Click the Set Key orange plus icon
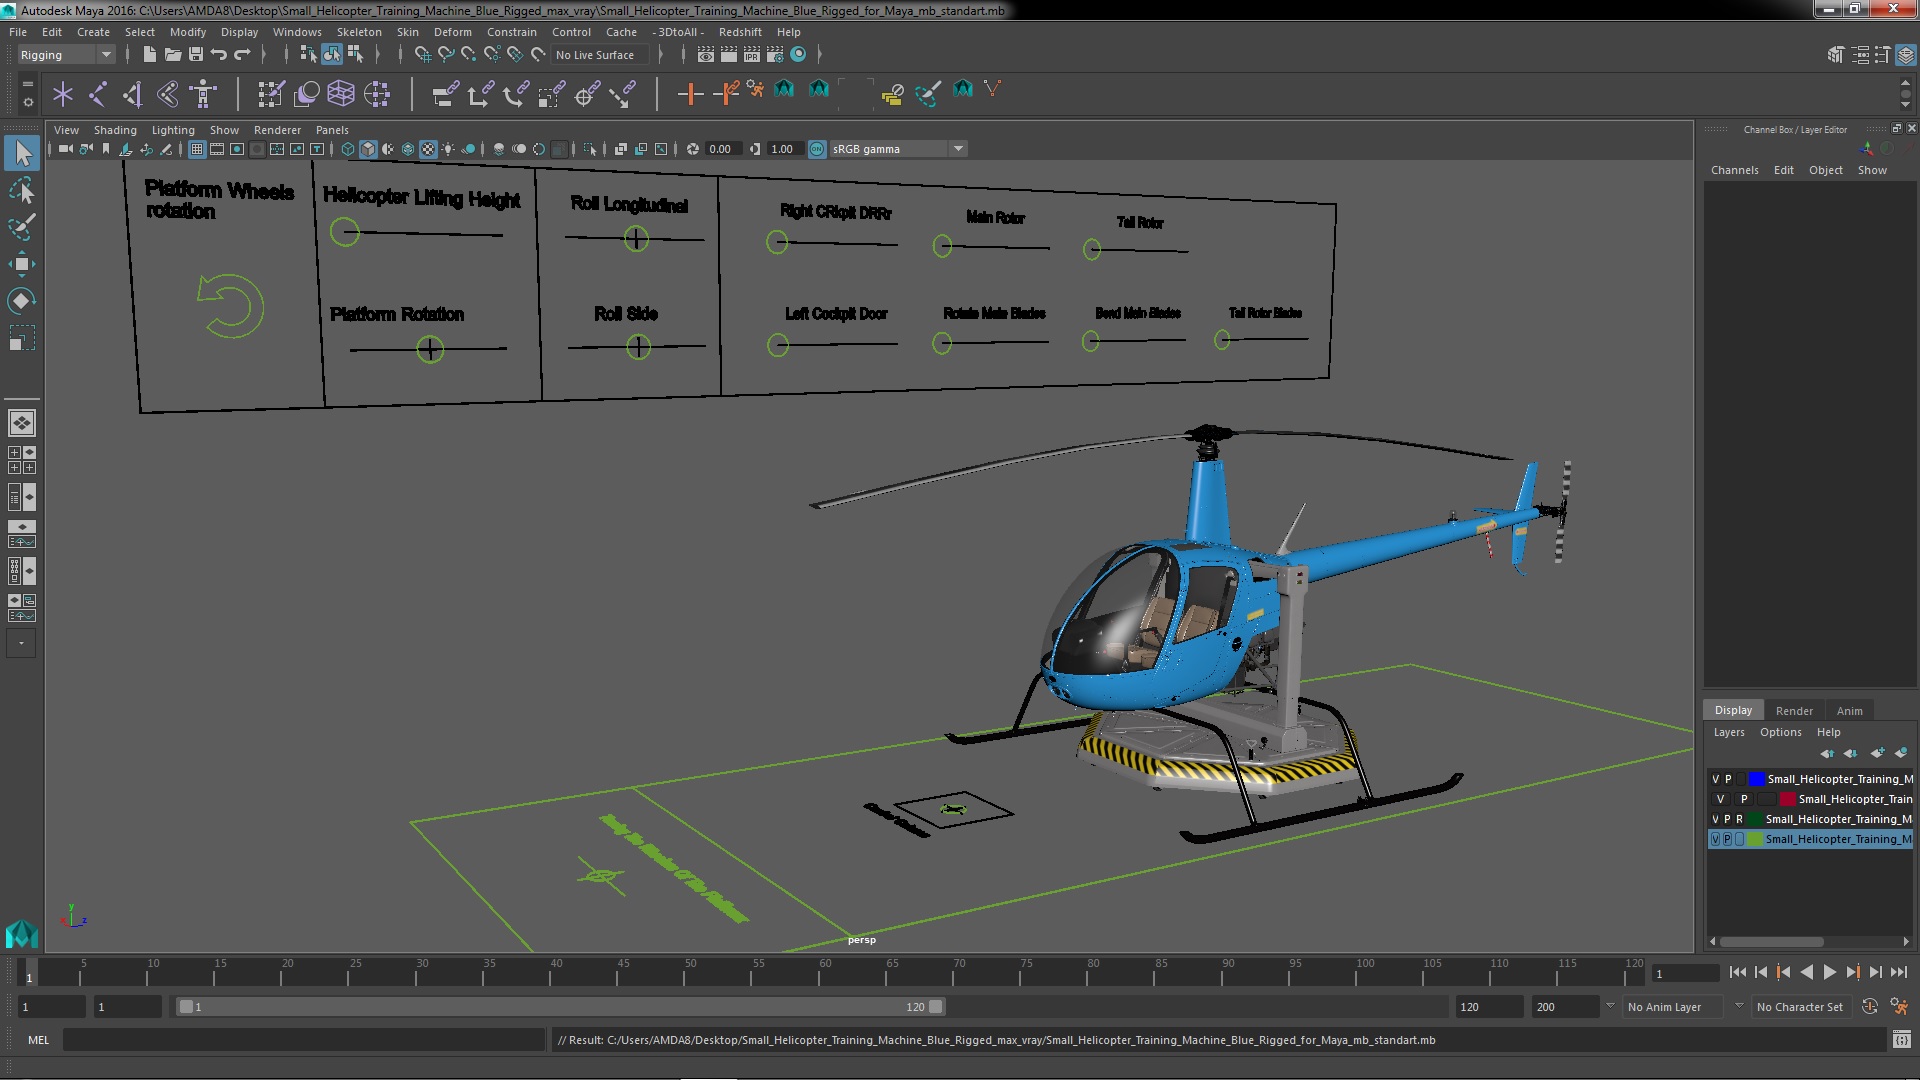Screen dimensions: 1920x1080 [x=690, y=94]
